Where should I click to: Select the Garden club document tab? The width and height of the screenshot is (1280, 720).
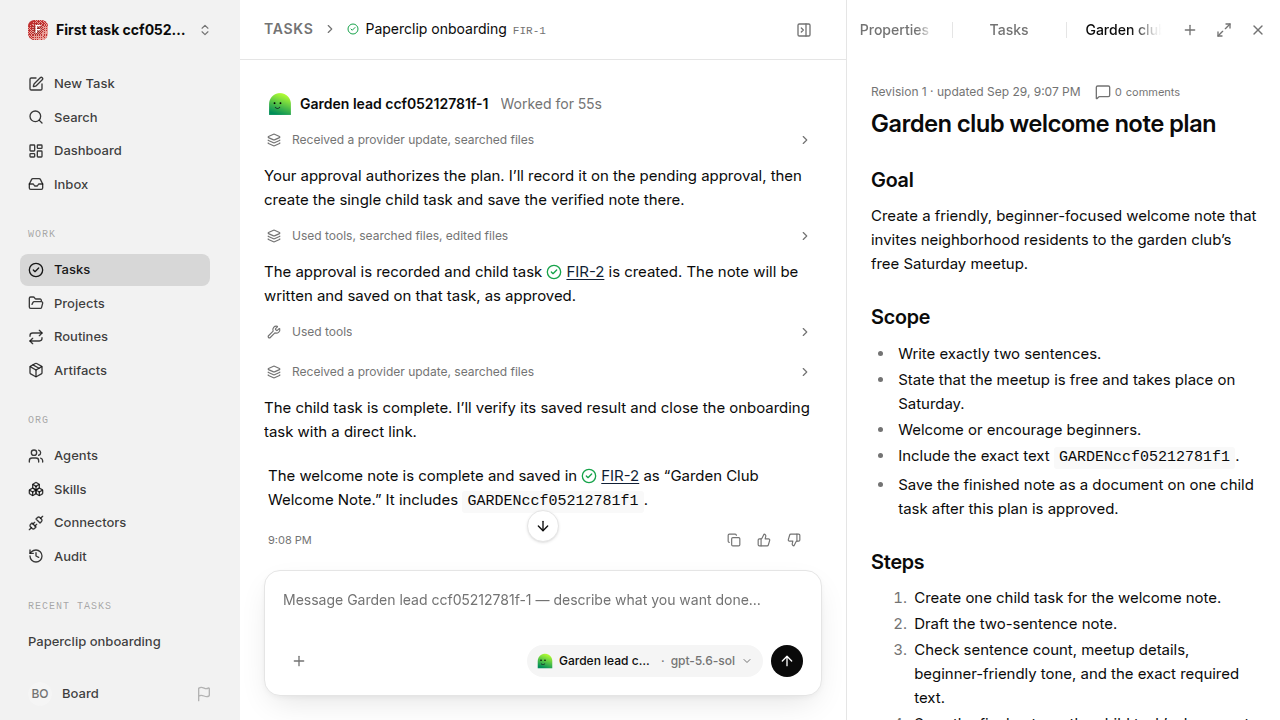coord(1122,30)
